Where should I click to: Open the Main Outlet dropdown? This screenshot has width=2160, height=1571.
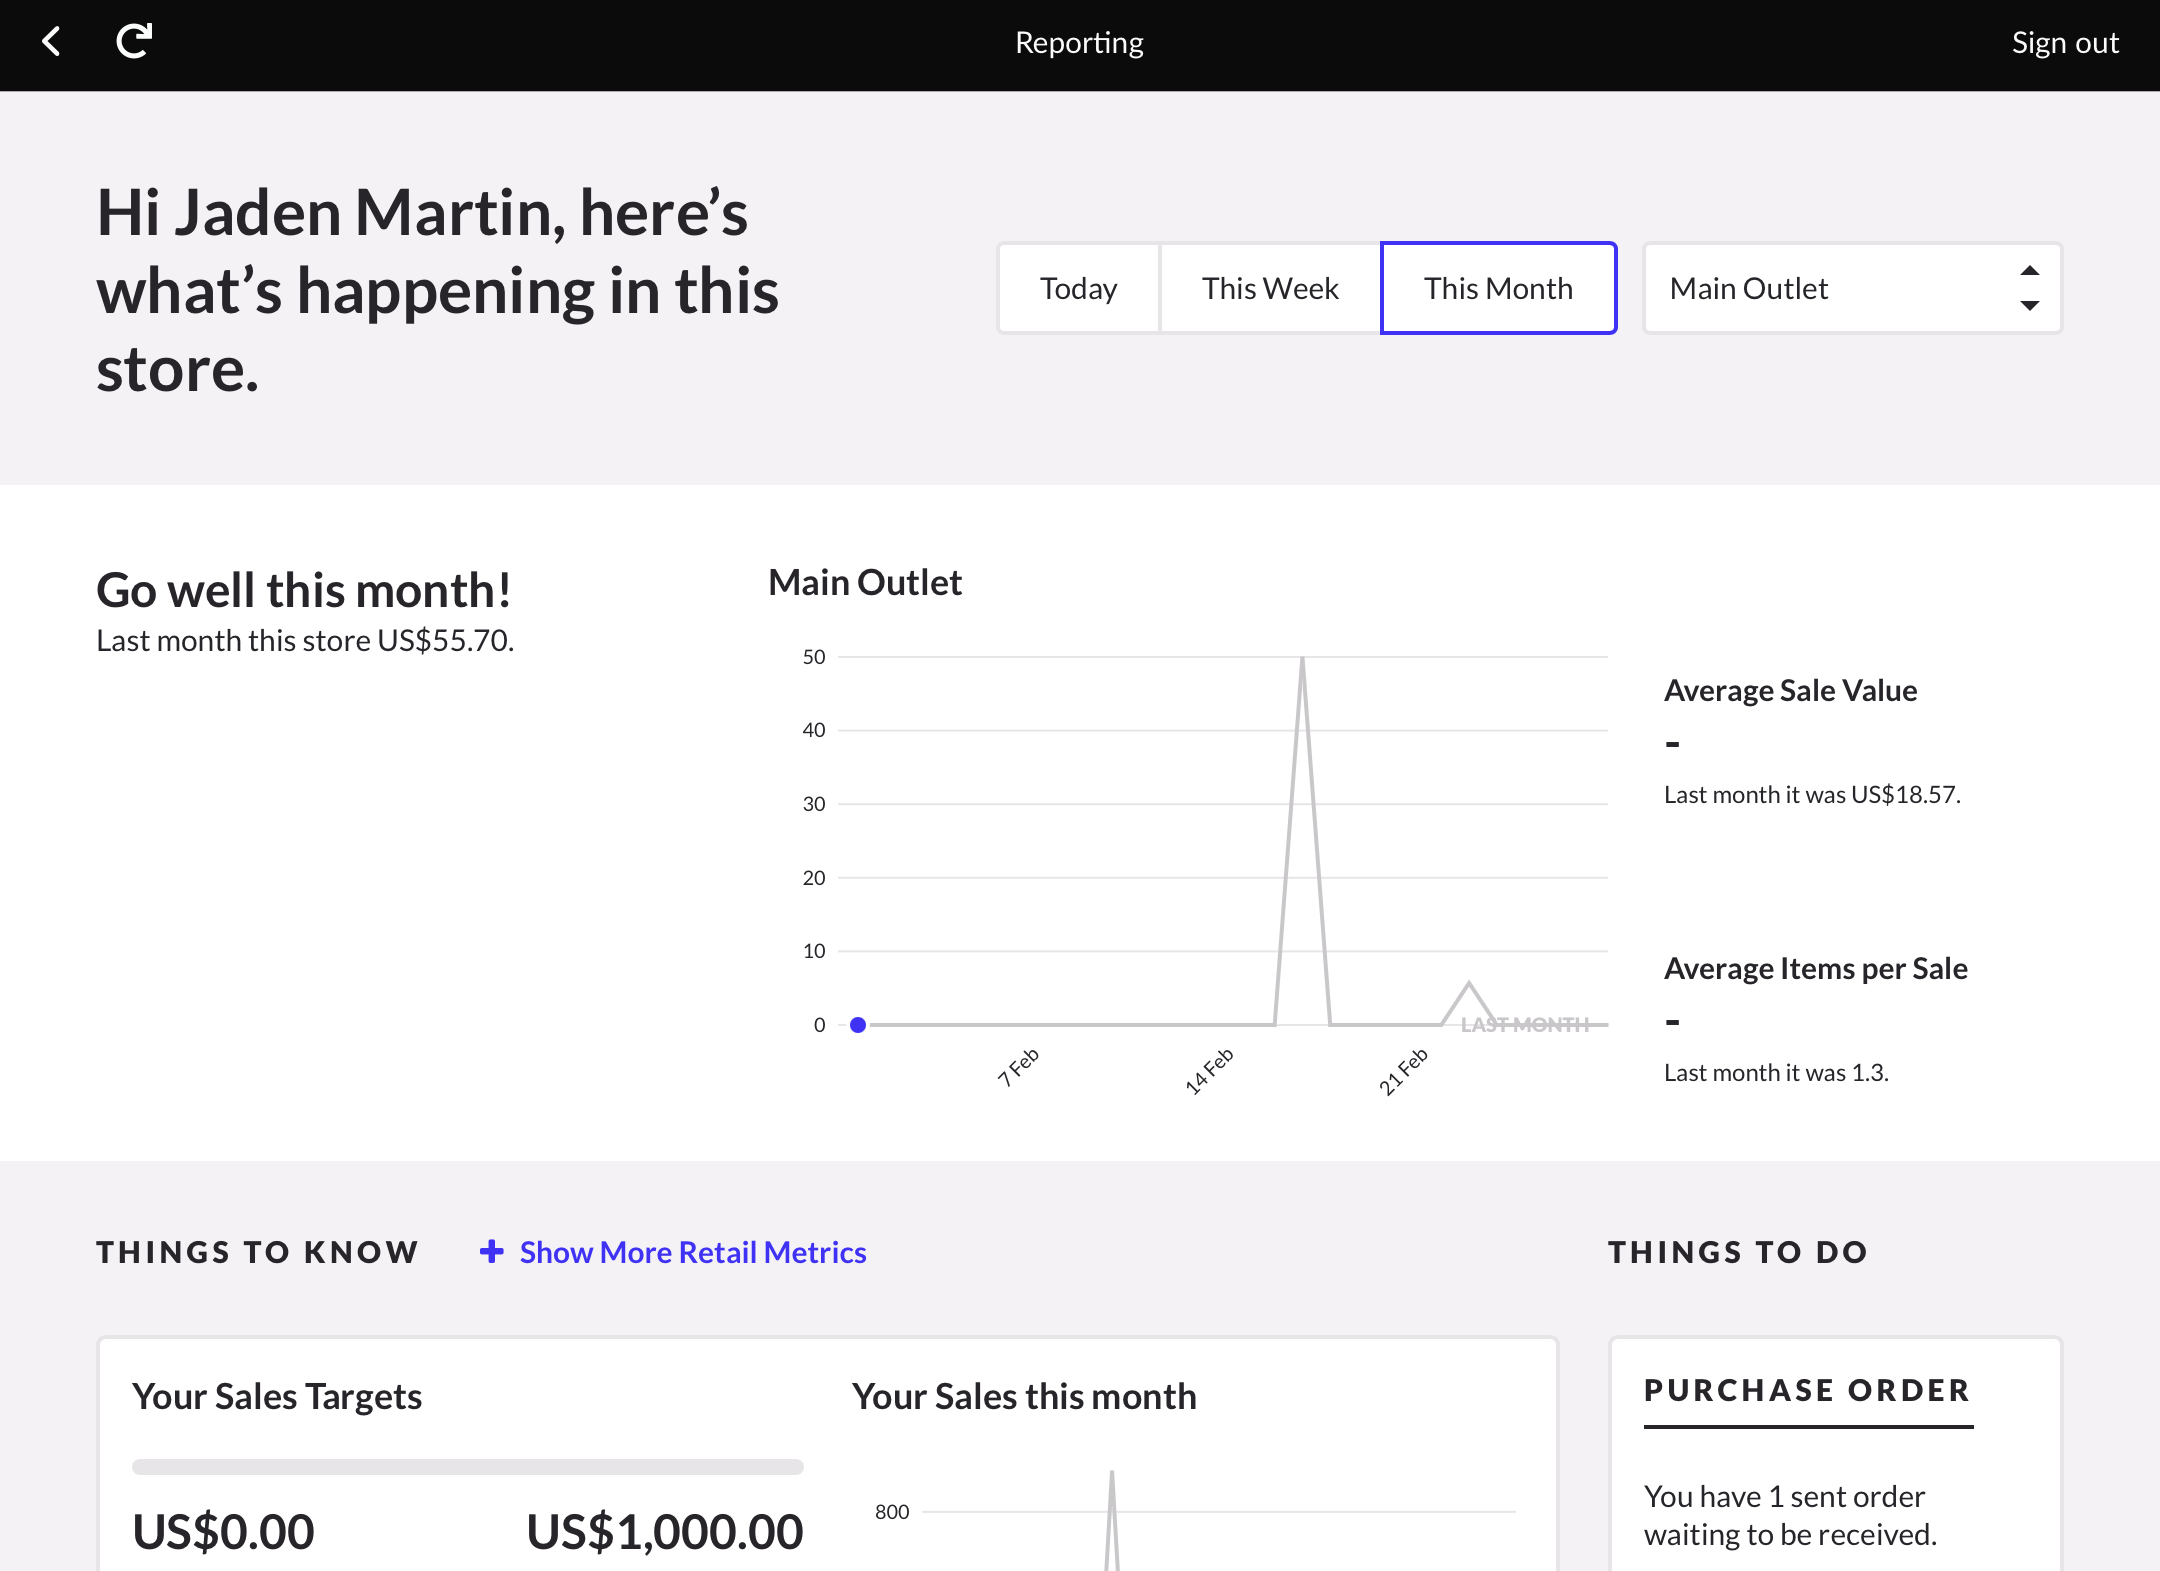1850,288
